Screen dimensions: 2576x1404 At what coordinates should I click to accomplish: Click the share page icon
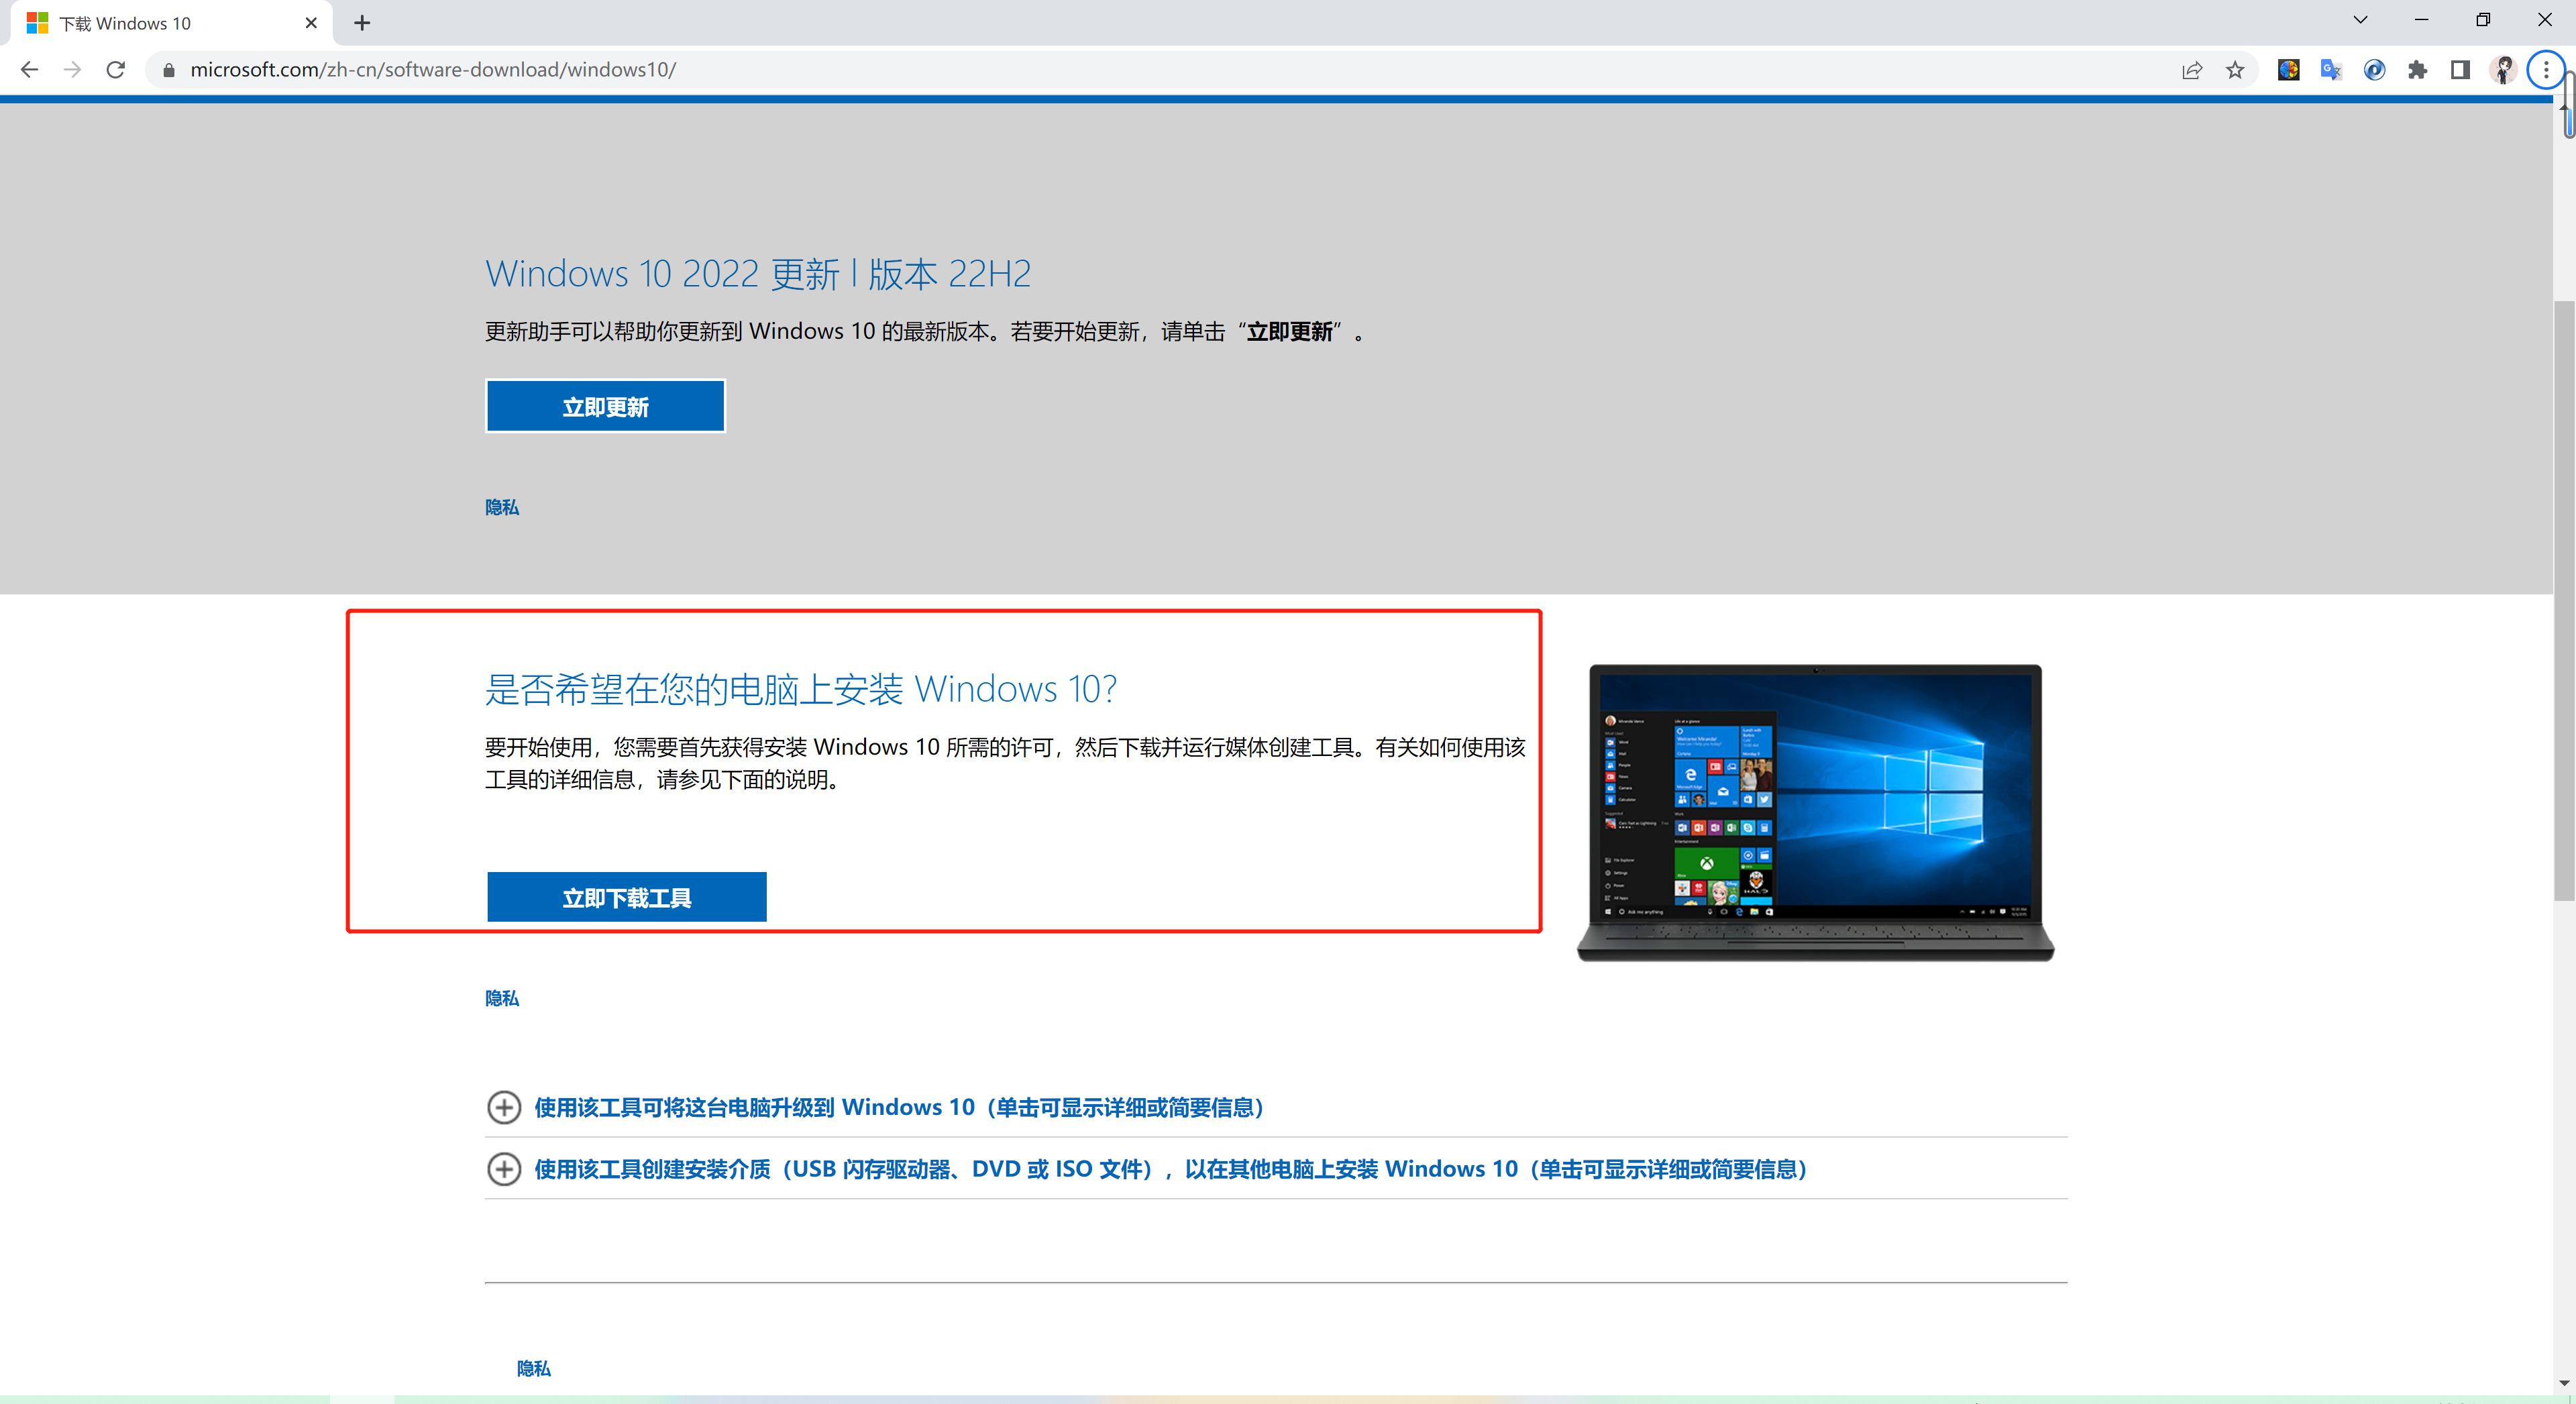[x=2192, y=69]
